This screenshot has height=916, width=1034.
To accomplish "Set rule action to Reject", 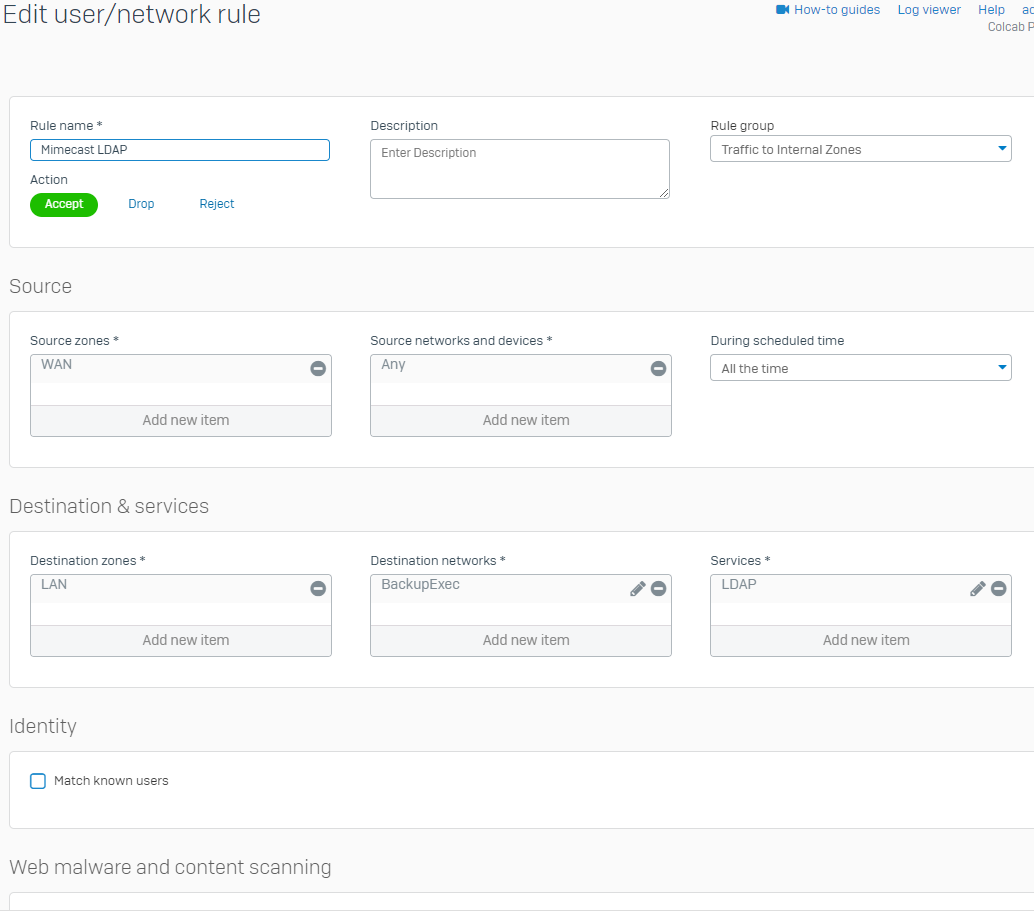I will click(217, 204).
